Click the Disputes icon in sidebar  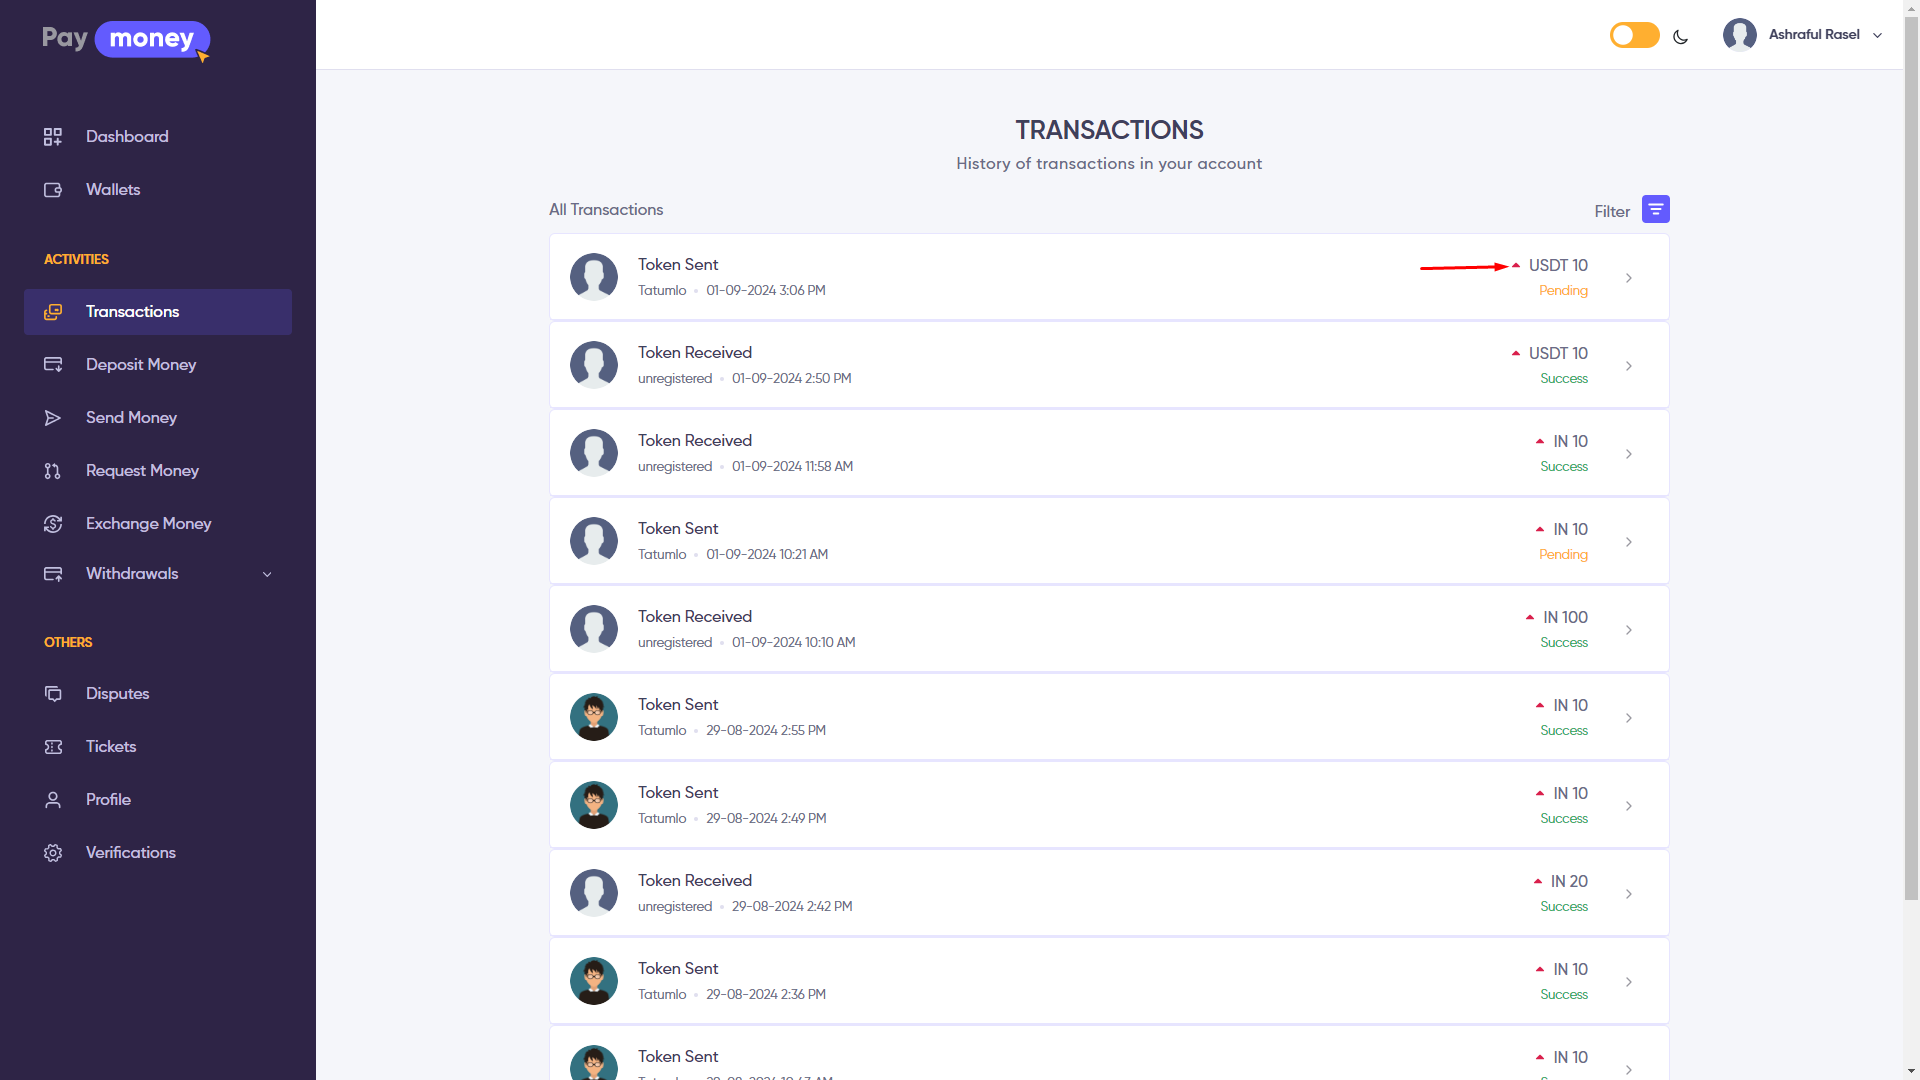[x=53, y=694]
